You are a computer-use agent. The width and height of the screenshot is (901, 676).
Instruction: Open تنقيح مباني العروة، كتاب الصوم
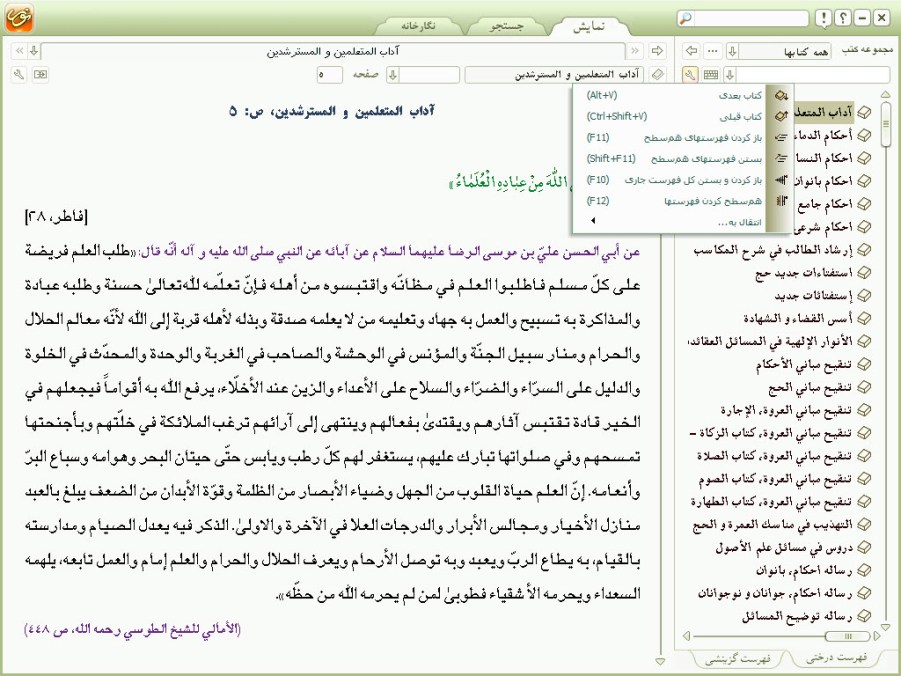click(776, 479)
